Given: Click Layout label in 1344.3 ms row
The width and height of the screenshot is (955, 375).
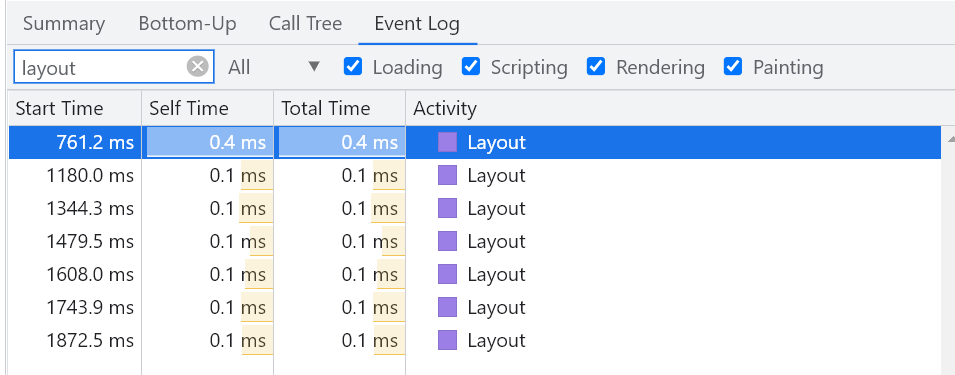Looking at the screenshot, I should coord(496,209).
